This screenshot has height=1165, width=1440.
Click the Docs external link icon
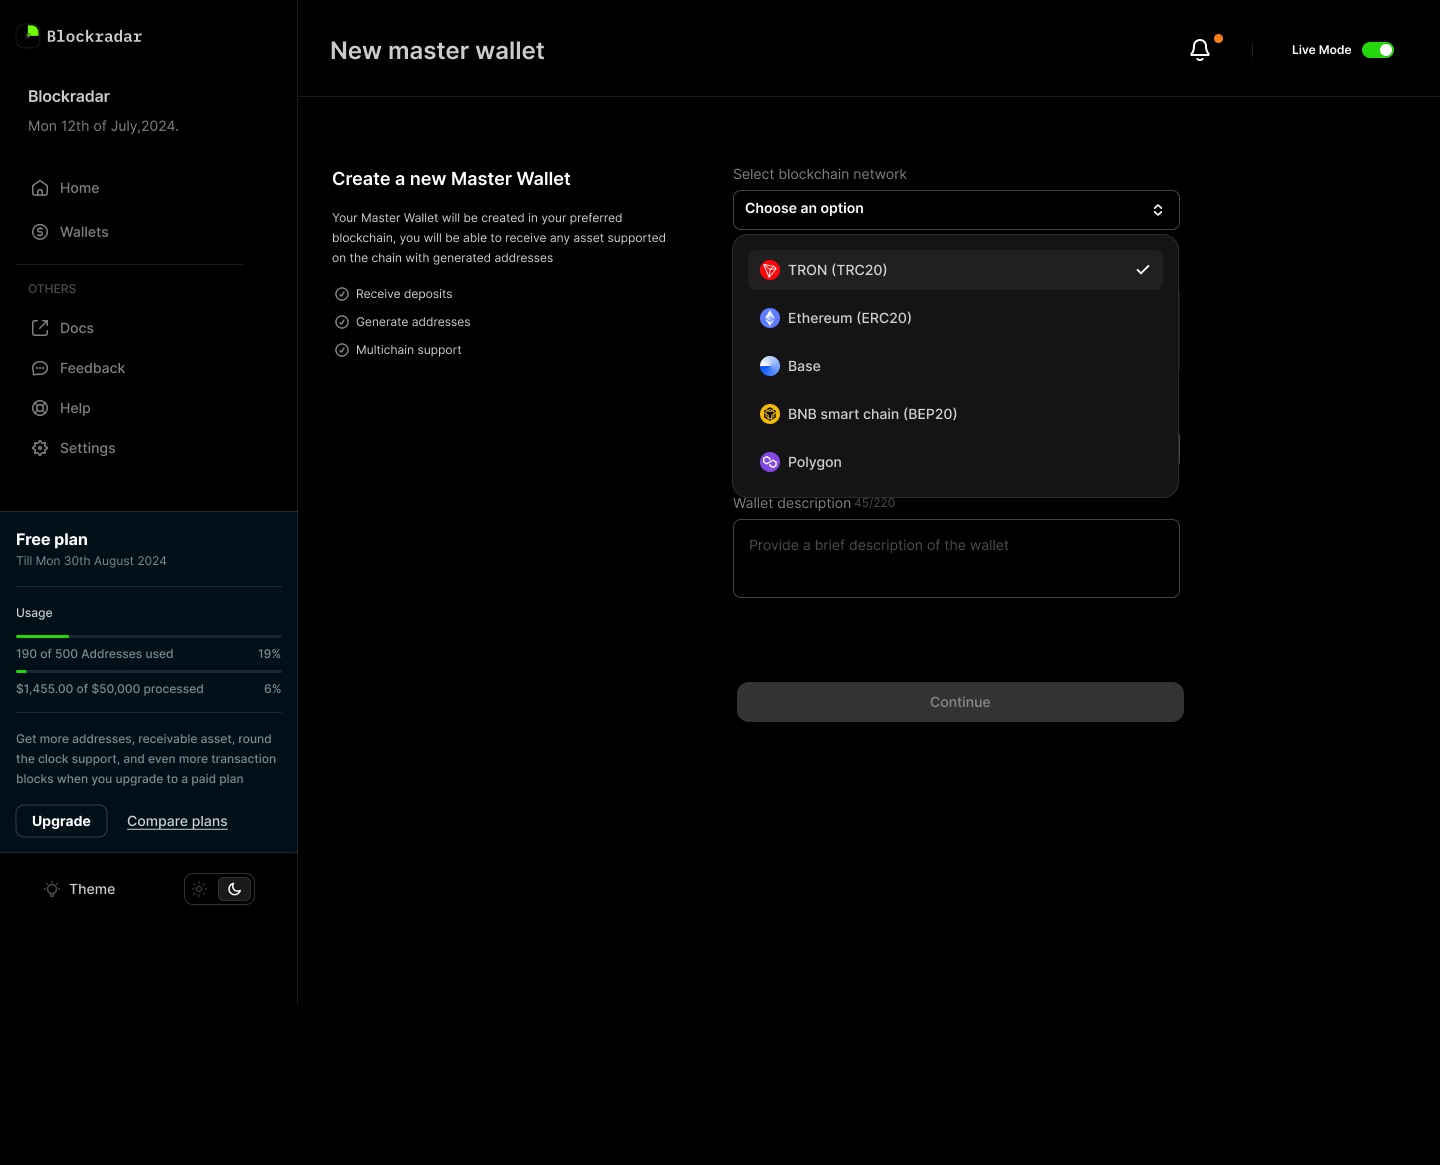(x=40, y=328)
